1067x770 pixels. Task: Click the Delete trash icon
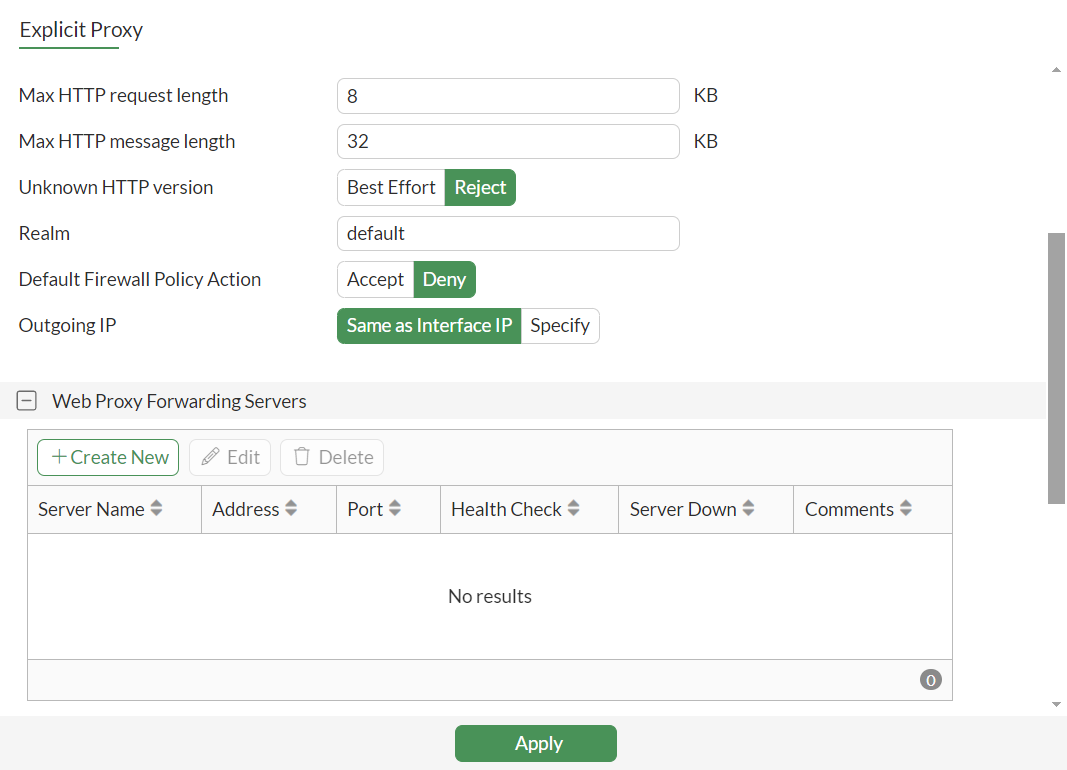pyautogui.click(x=301, y=457)
